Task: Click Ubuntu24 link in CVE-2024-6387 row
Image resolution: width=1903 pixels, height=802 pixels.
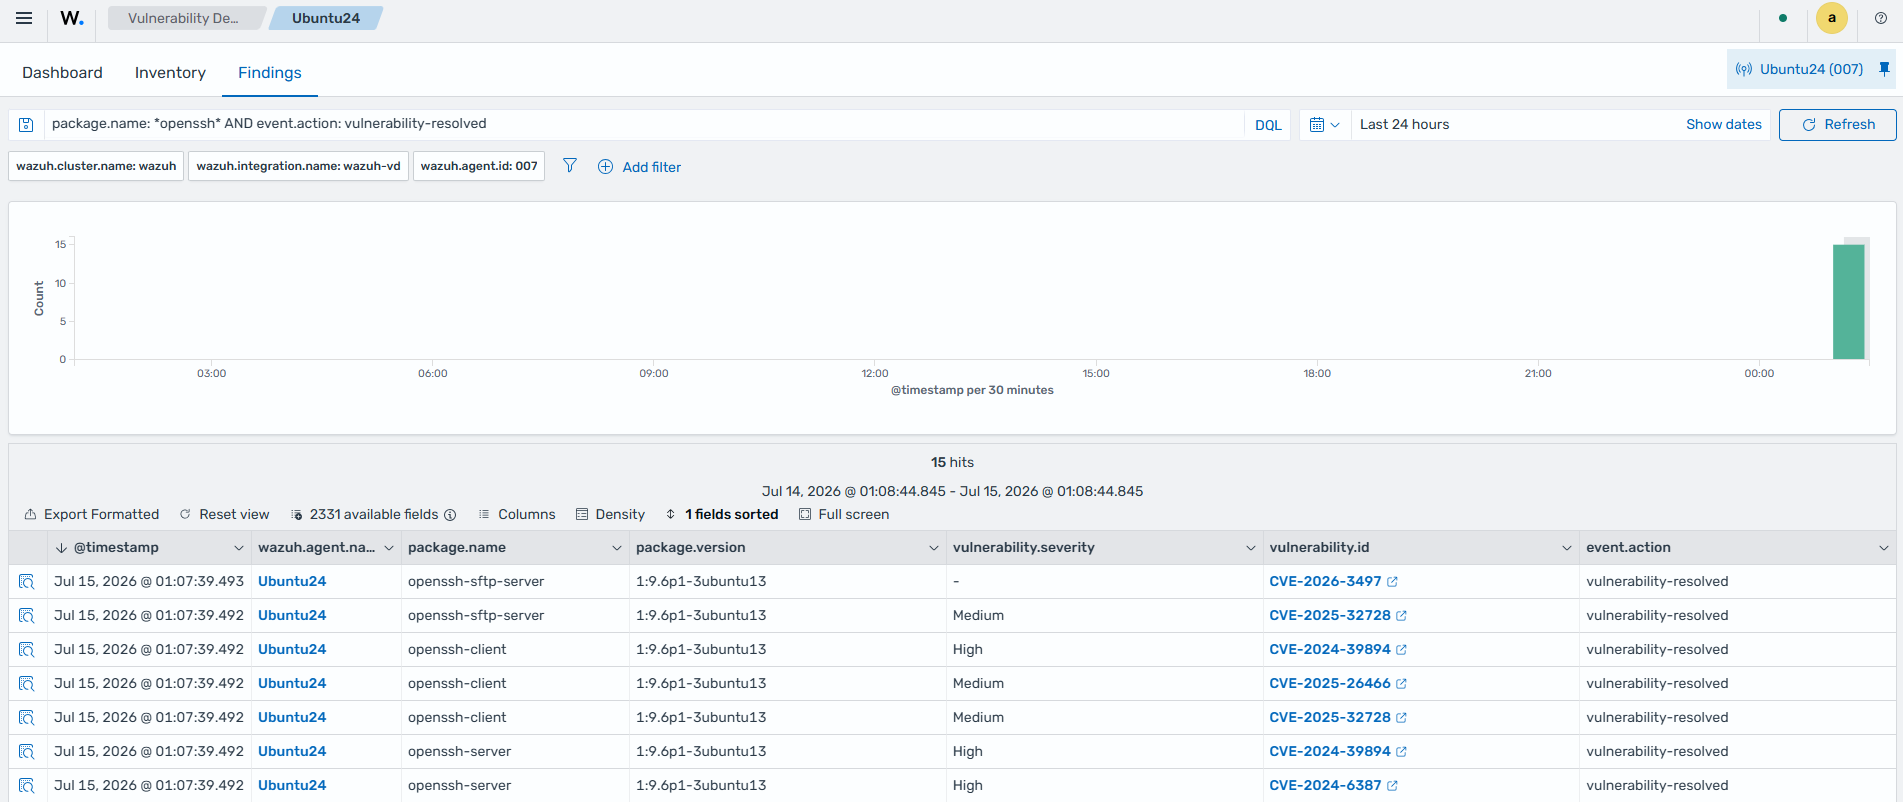Action: click(x=292, y=786)
